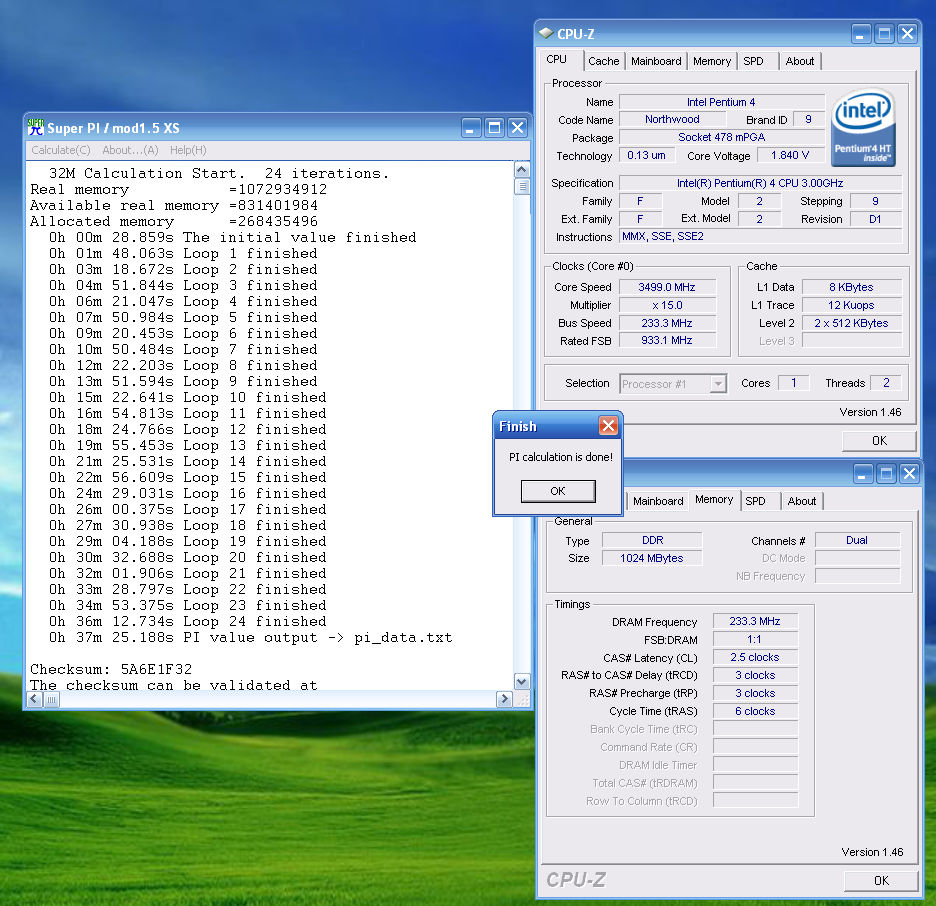
Task: Click the Bus Speed 233.3 MHz value
Action: [x=667, y=323]
